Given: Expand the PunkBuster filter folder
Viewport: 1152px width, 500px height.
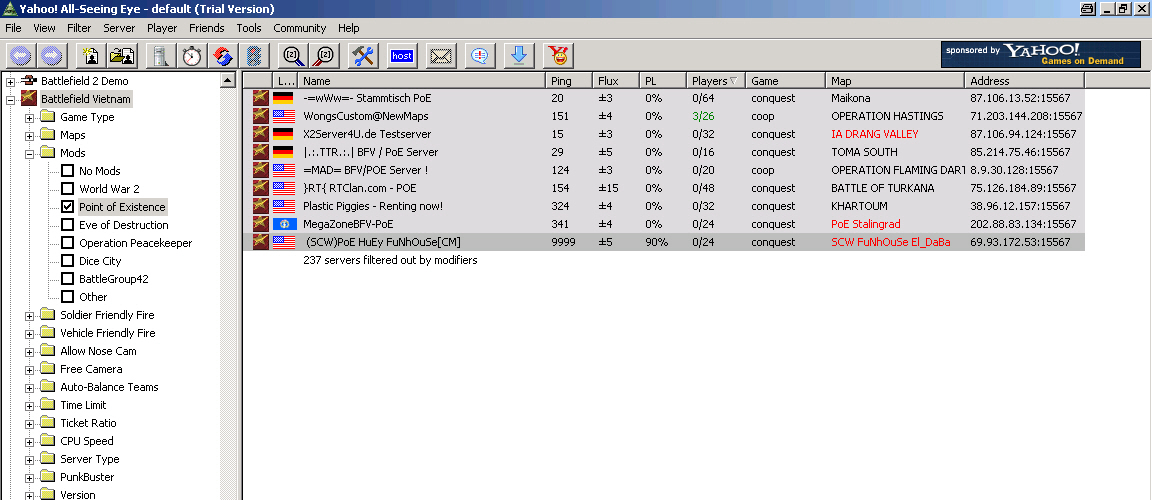Looking at the screenshot, I should point(29,477).
